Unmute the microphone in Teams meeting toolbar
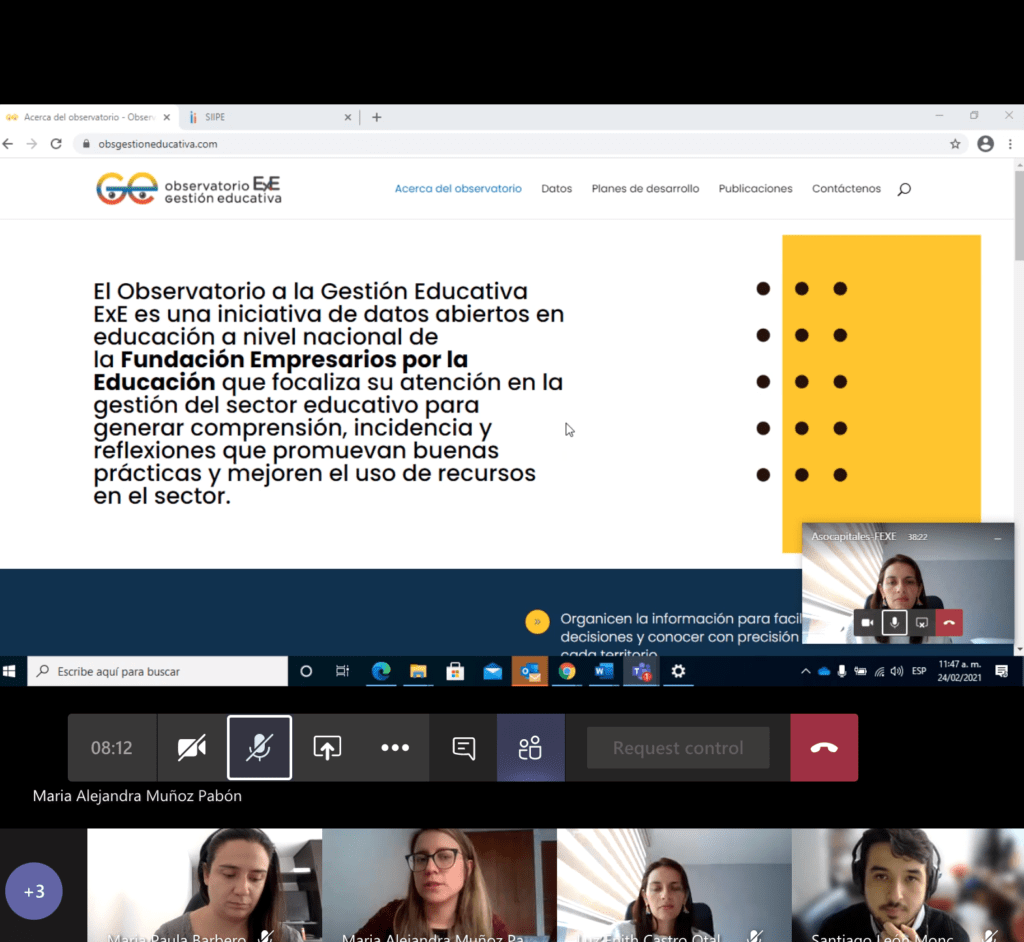Screen dimensions: 1024x942 pyautogui.click(x=259, y=747)
